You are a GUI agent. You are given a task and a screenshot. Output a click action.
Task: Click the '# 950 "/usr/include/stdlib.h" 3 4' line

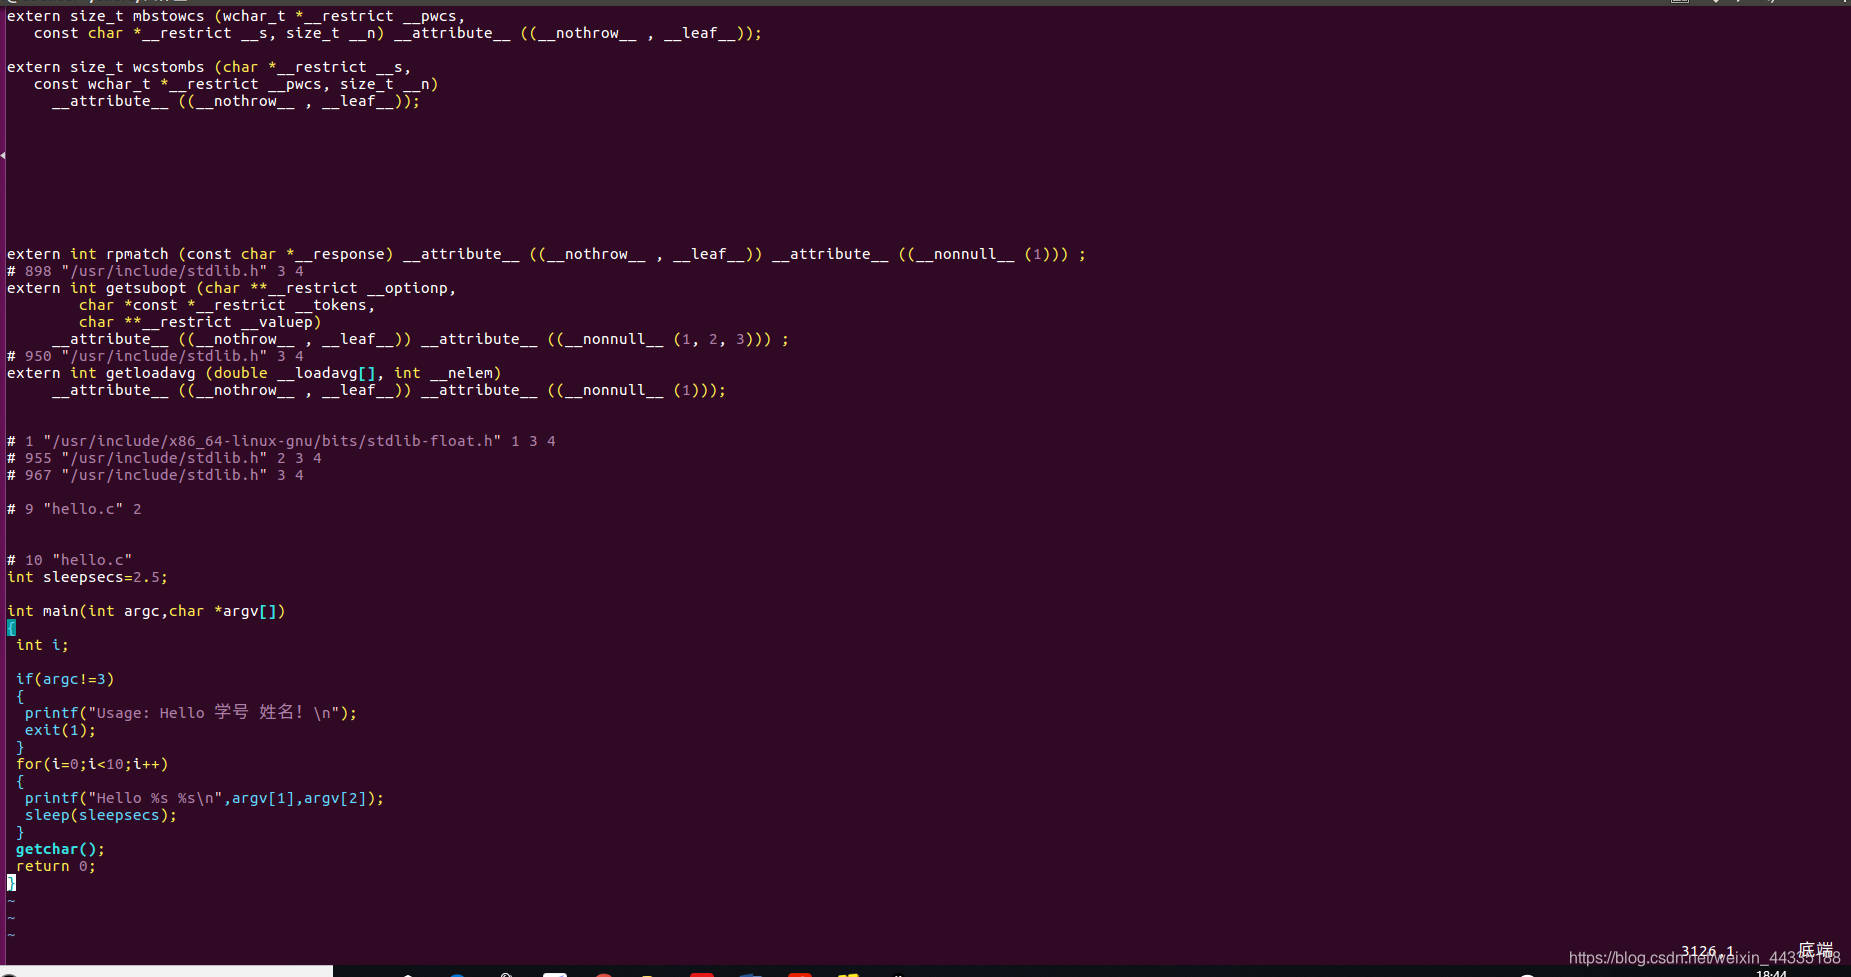pyautogui.click(x=155, y=356)
